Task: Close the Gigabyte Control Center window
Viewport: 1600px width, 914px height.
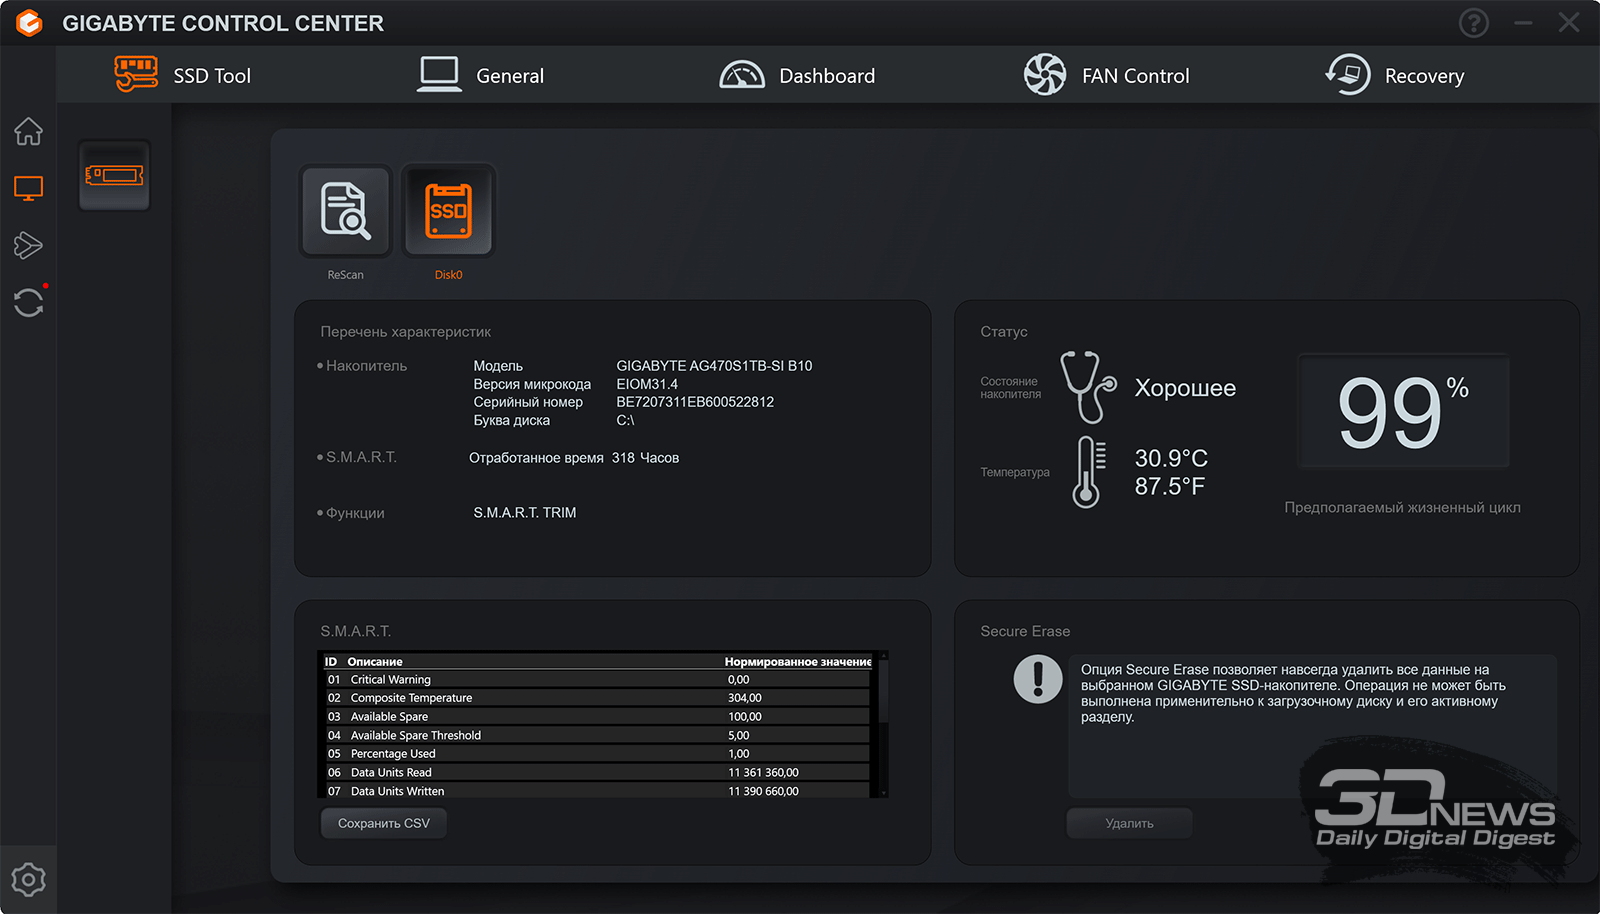Action: (1569, 22)
